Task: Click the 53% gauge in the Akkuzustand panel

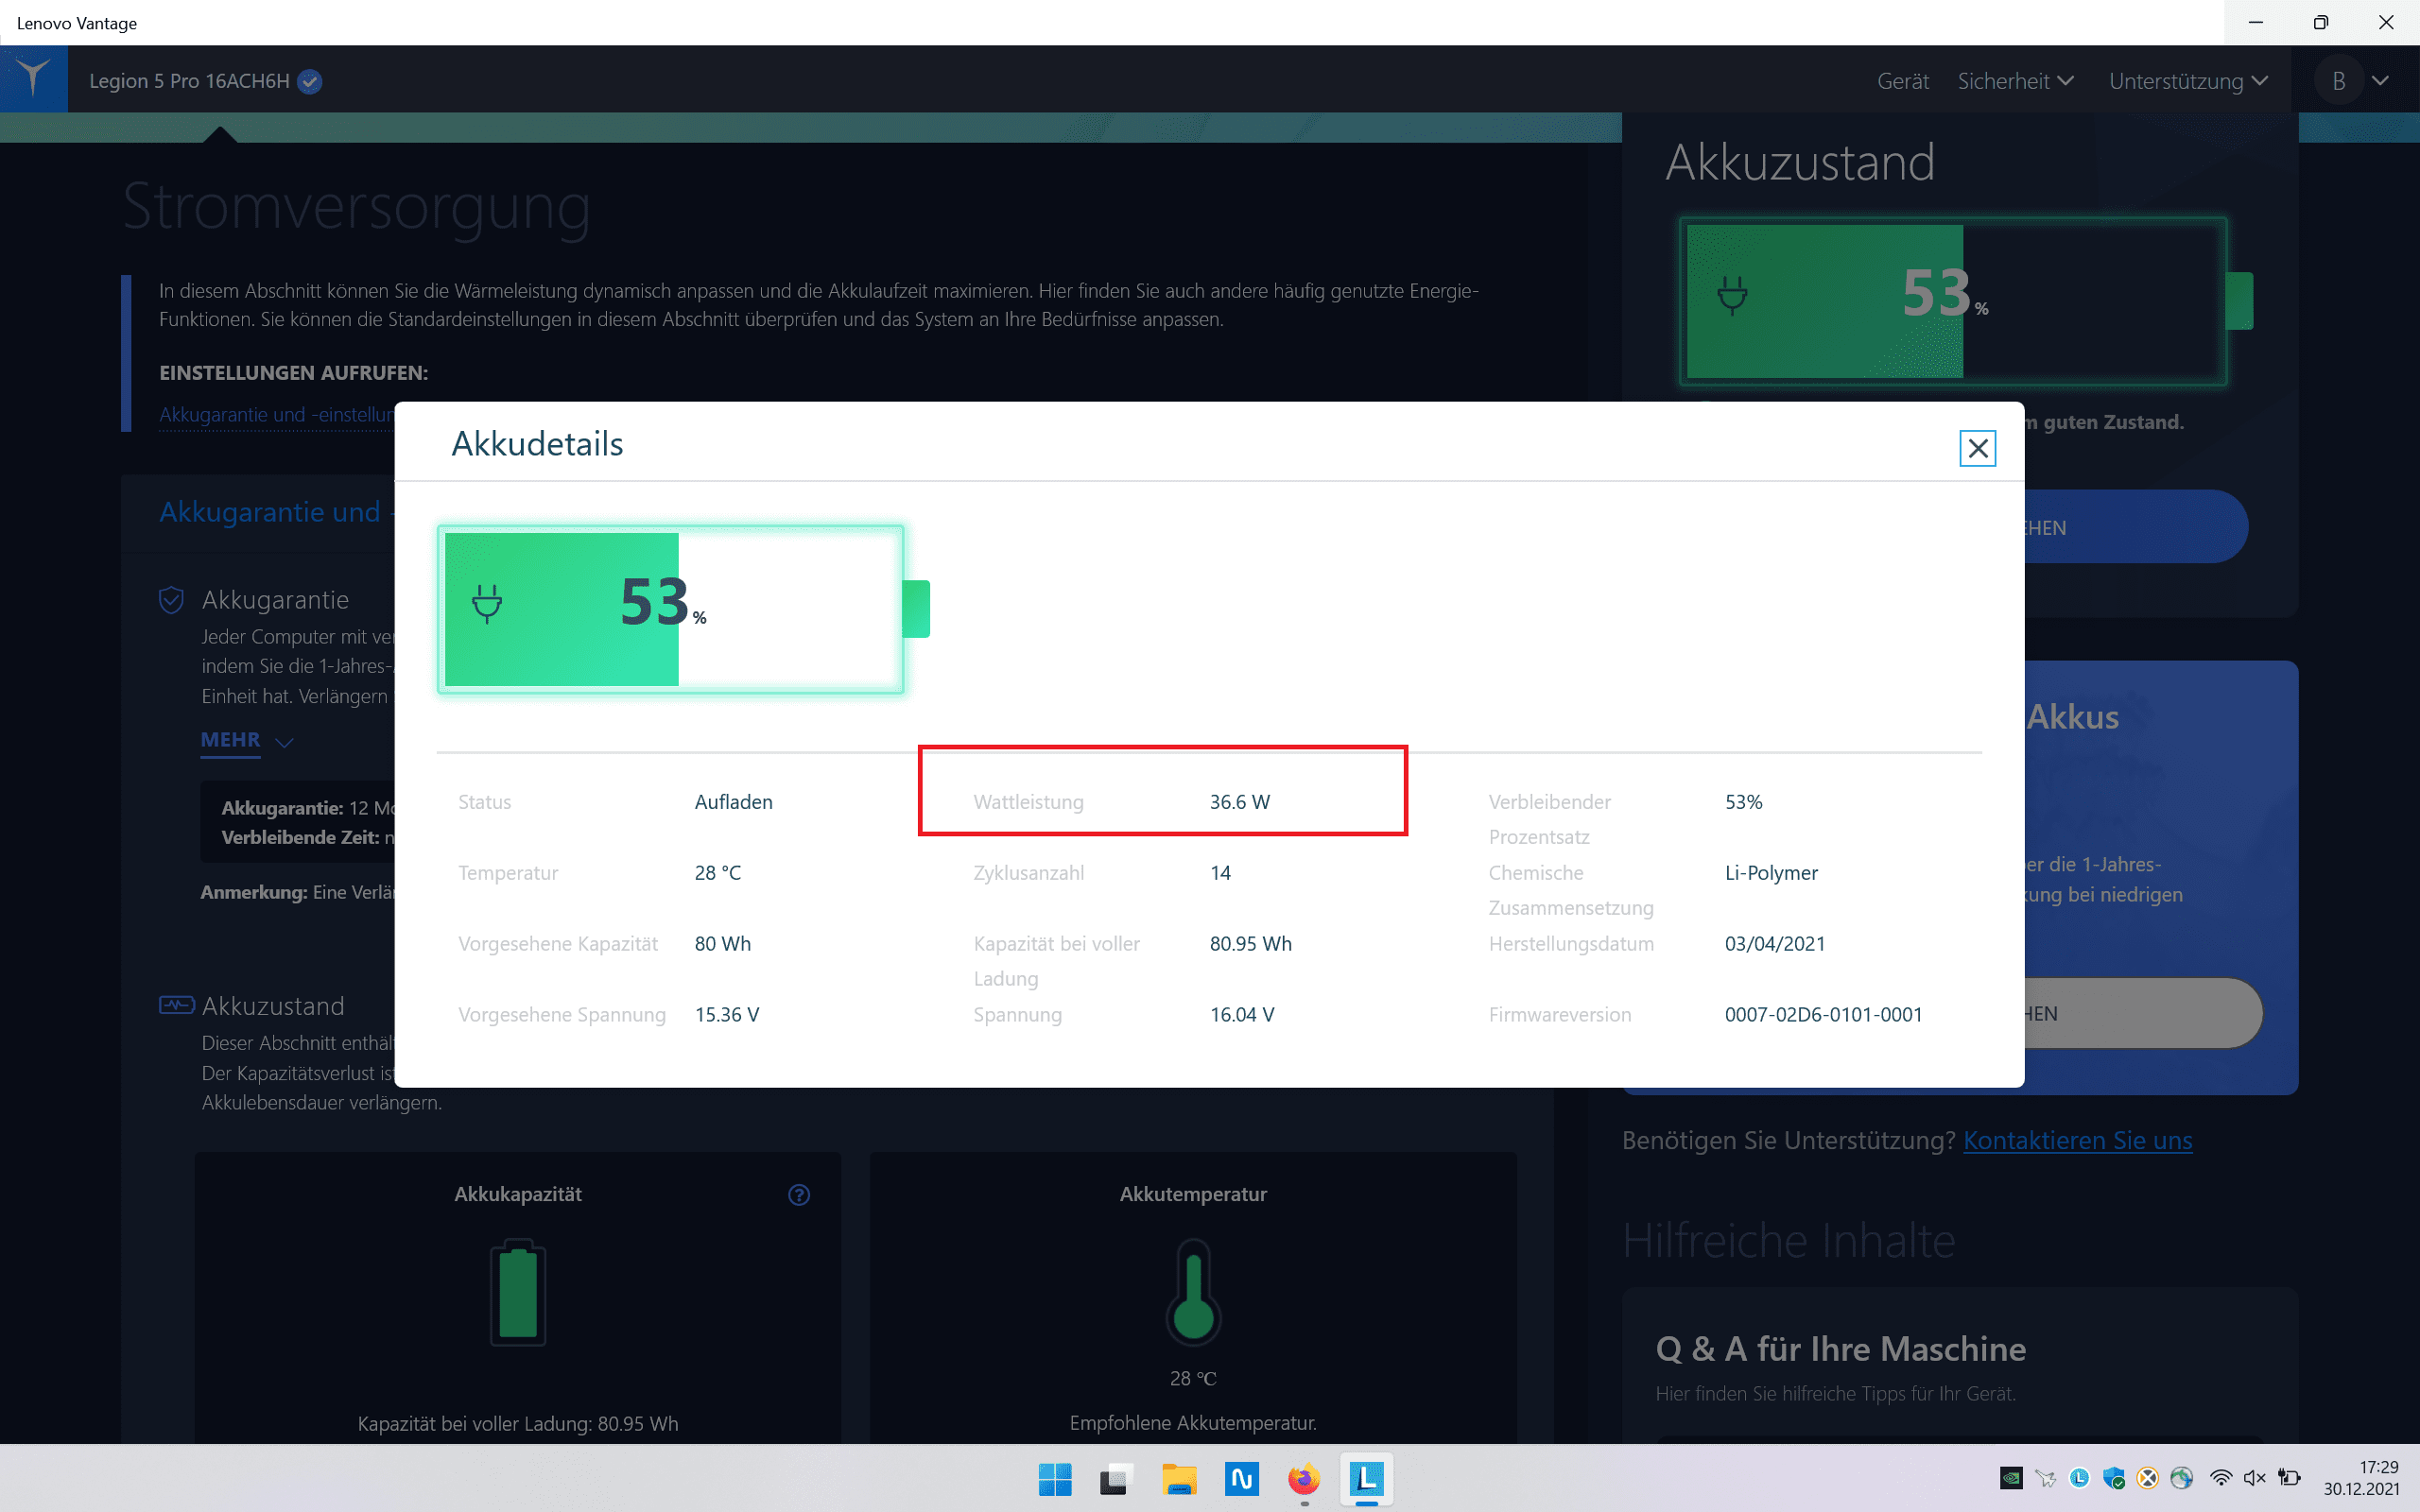Action: point(1966,301)
